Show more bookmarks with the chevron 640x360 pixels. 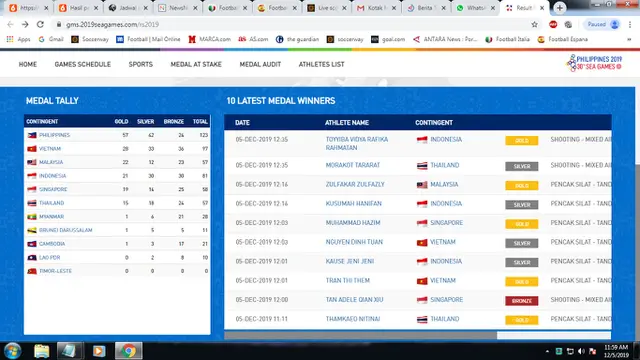(x=629, y=39)
